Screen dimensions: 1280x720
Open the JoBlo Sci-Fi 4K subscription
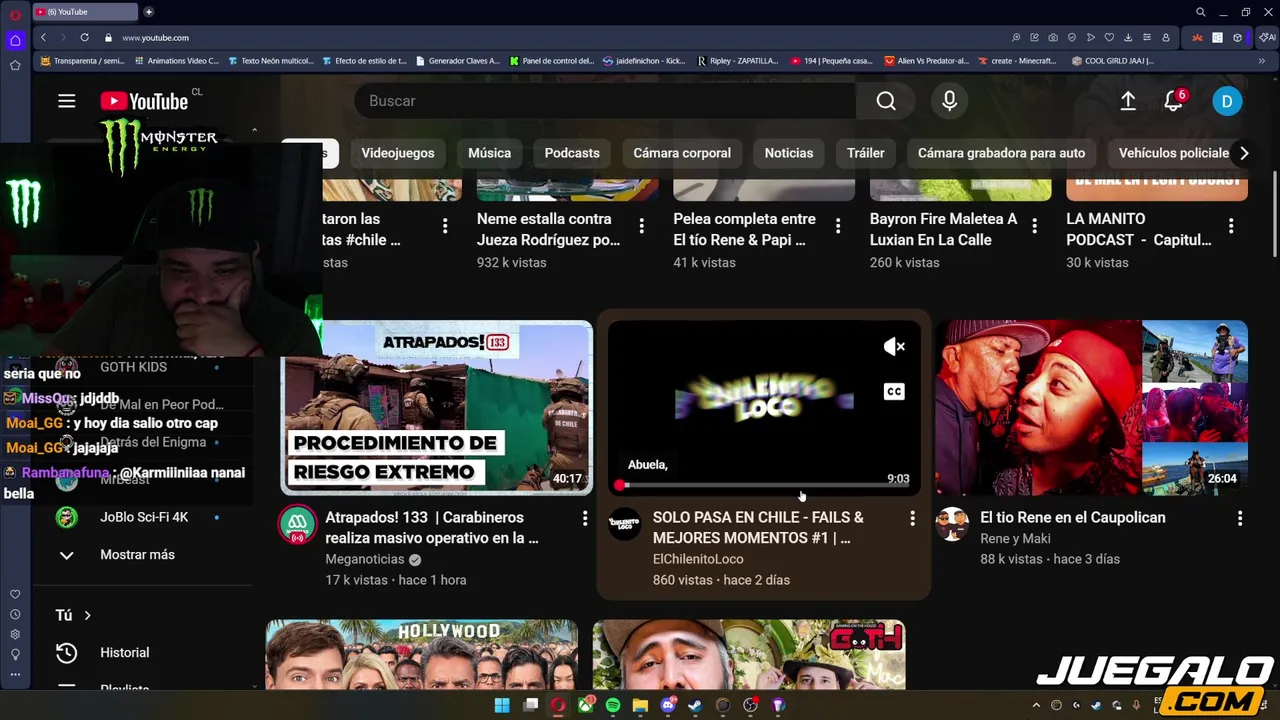pos(144,517)
